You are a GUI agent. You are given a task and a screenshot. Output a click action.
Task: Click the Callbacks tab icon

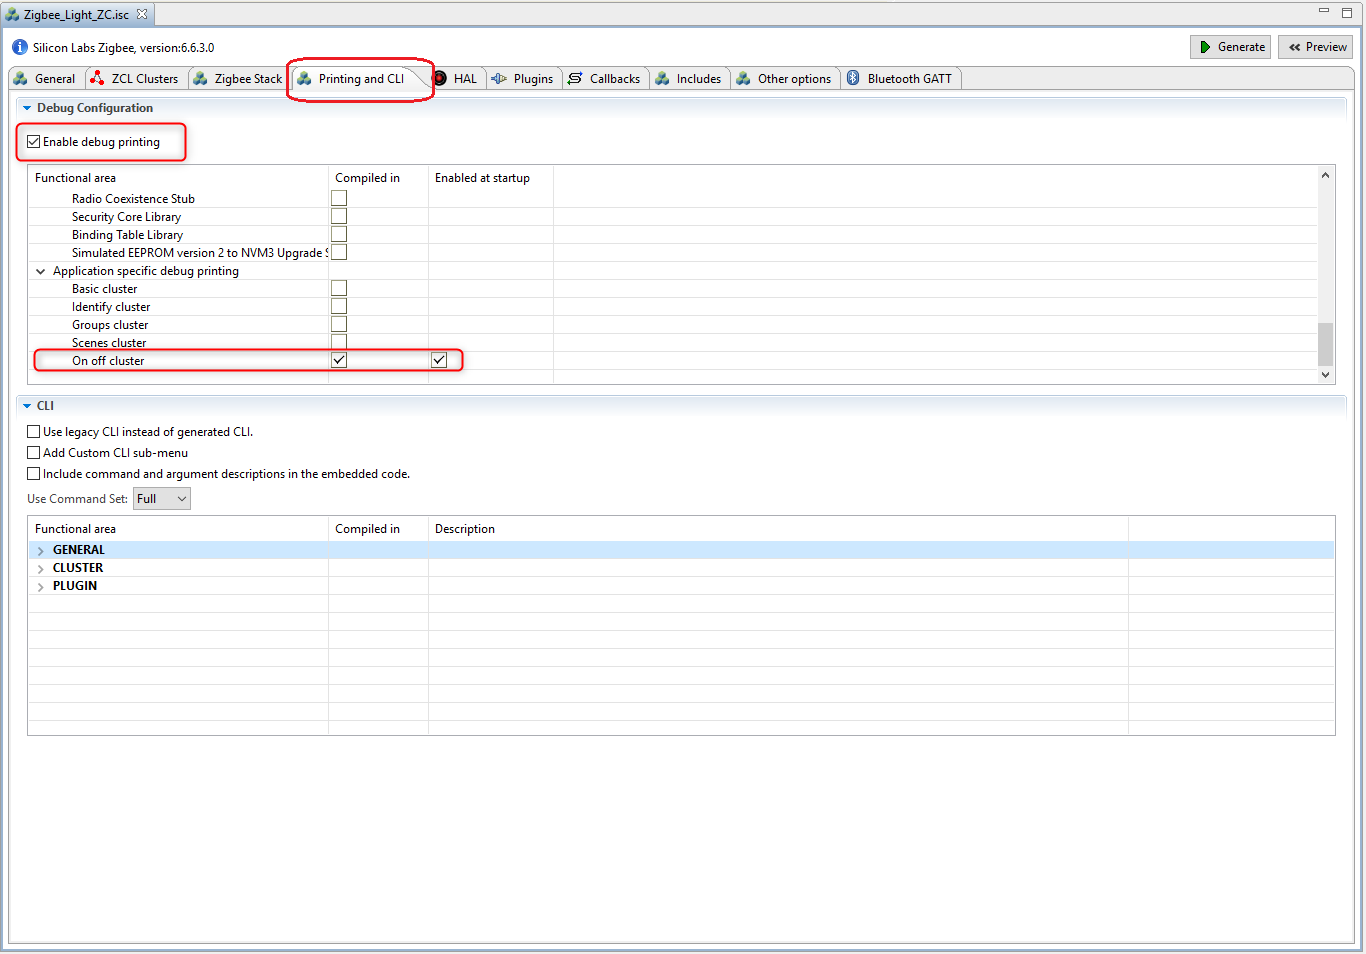coord(575,78)
